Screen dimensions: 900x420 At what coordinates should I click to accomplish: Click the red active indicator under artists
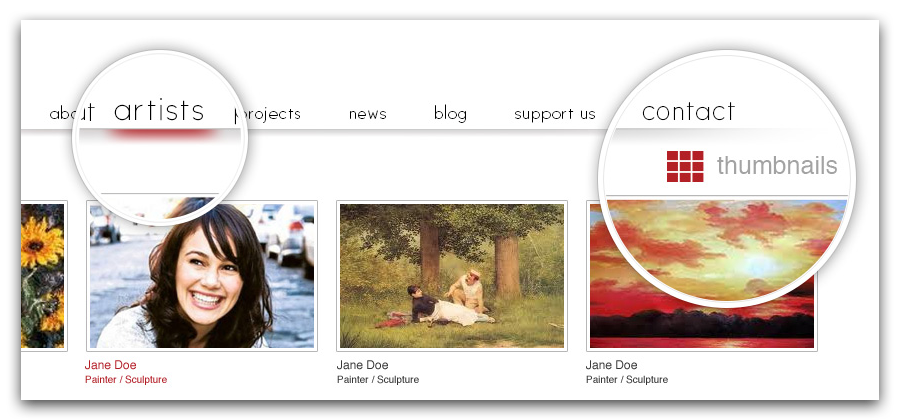tap(164, 134)
